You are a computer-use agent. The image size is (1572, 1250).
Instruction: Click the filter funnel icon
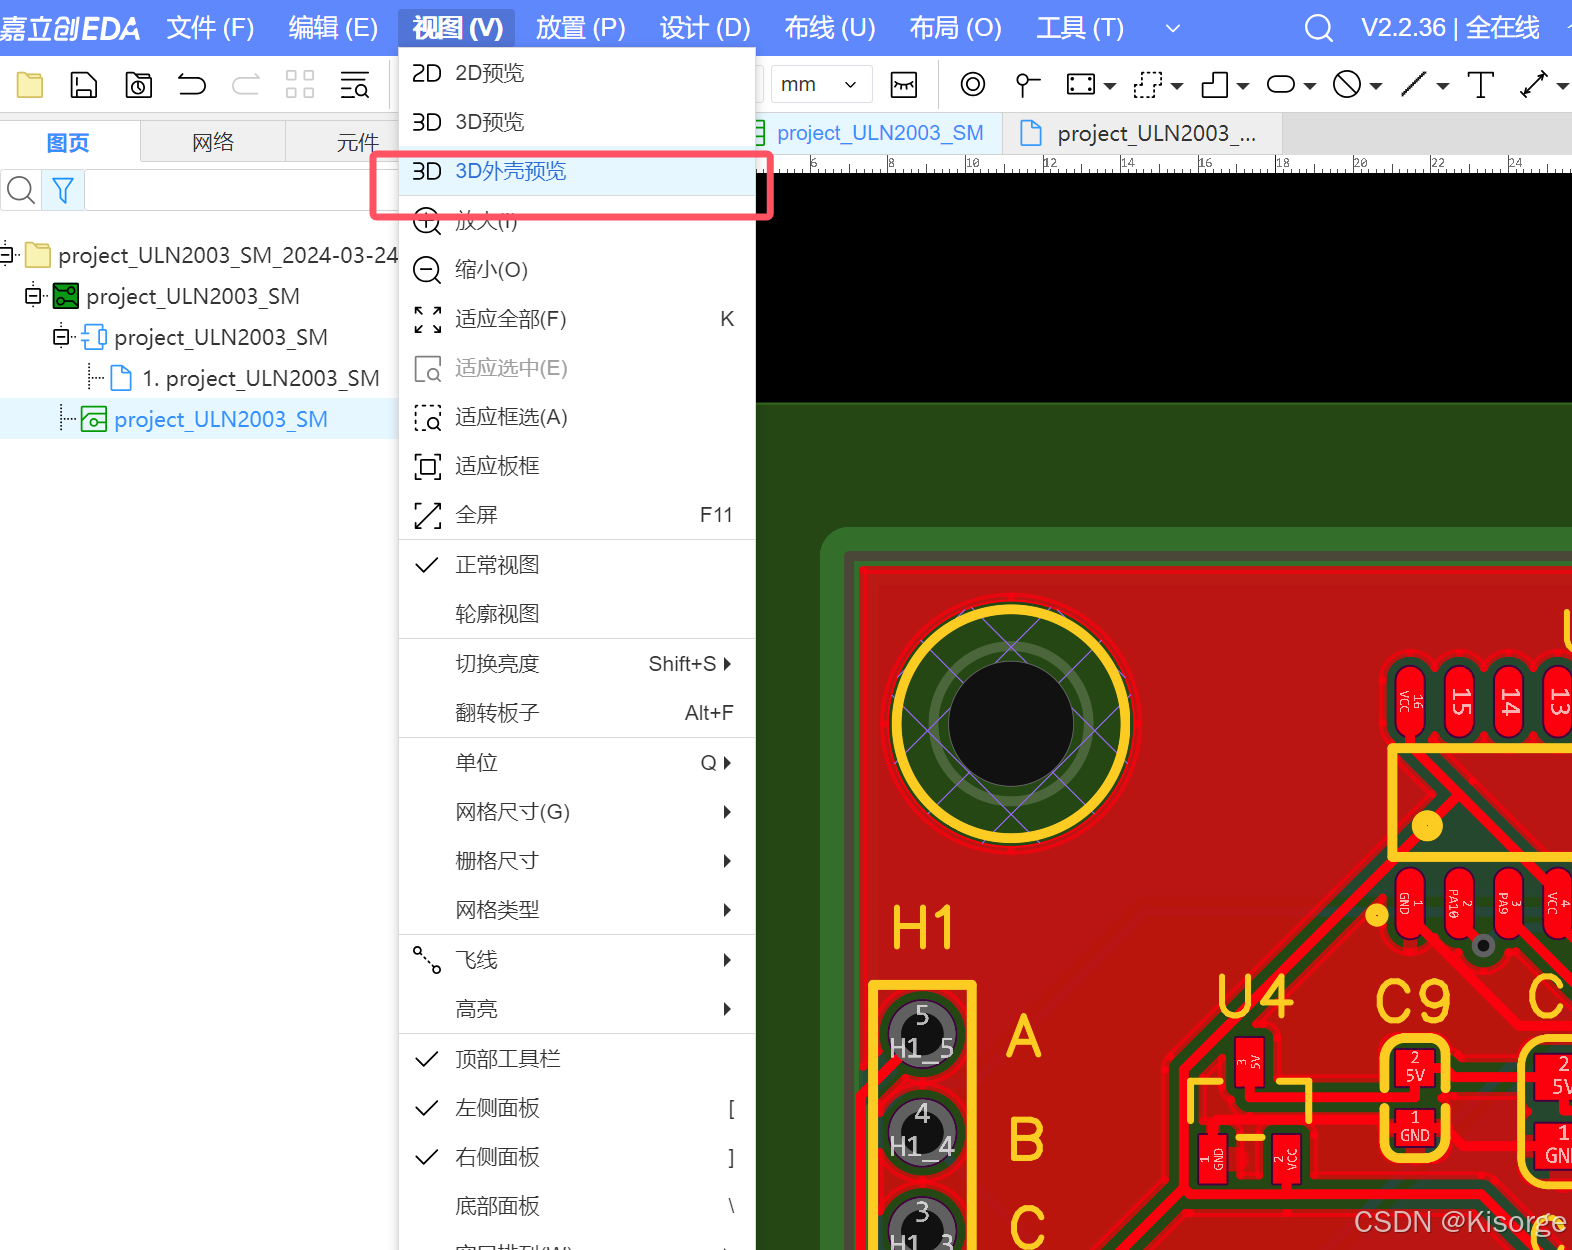[63, 190]
